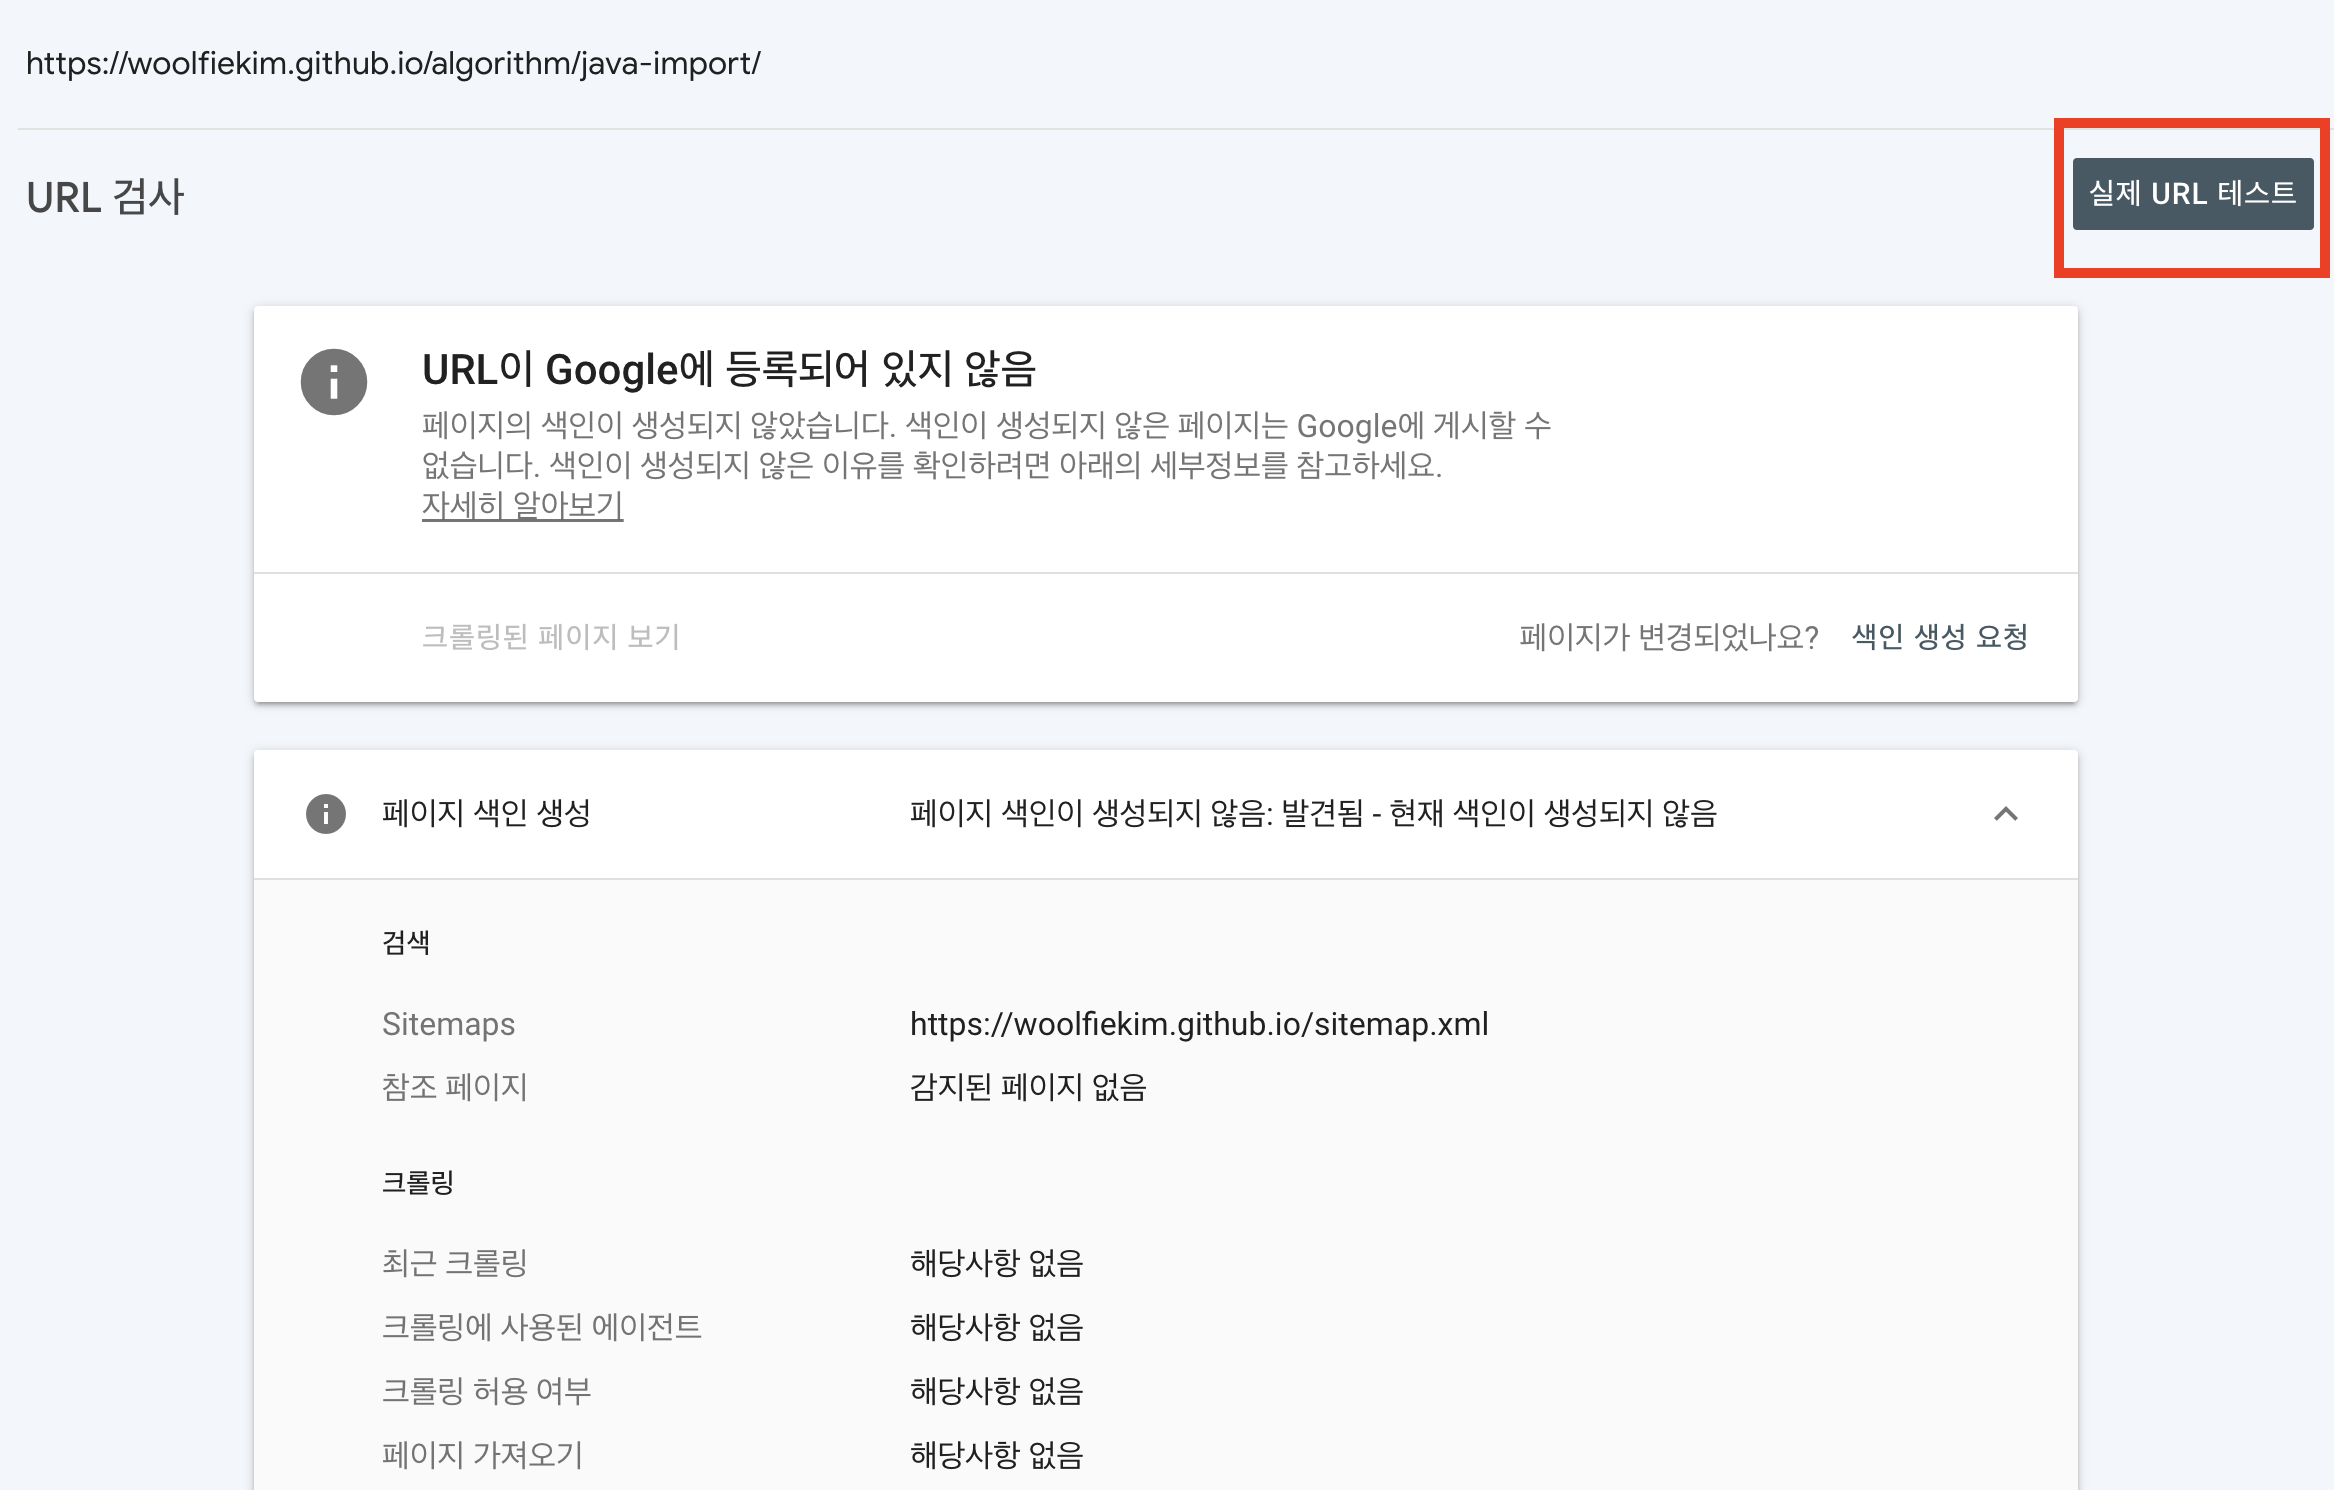This screenshot has height=1490, width=2334.
Task: Click the Sitemaps field label
Action: [448, 1024]
